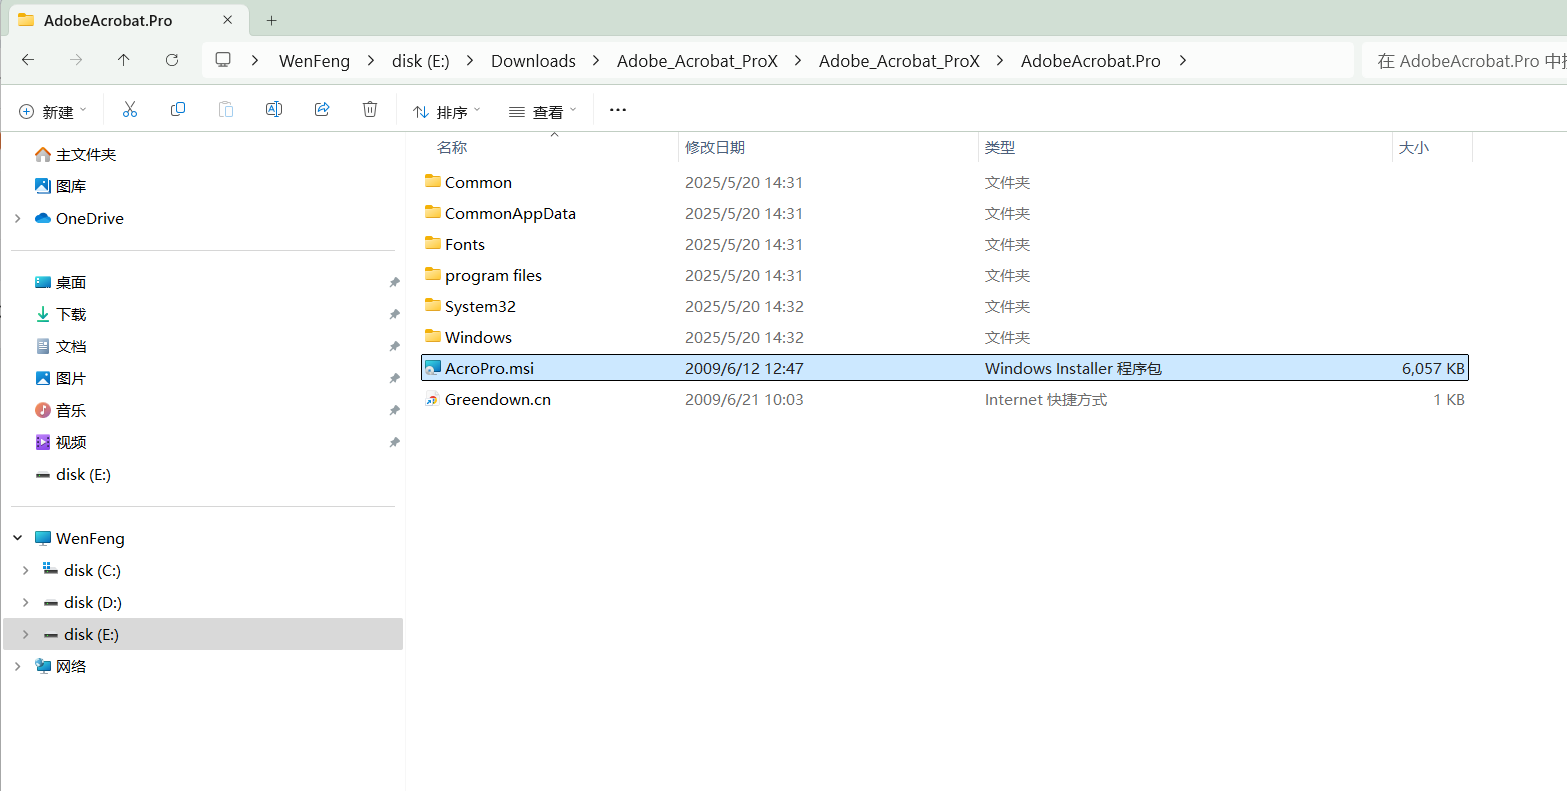Click AdobeAcrobat.Pro breadcrumb in address bar
This screenshot has width=1567, height=791.
1091,61
